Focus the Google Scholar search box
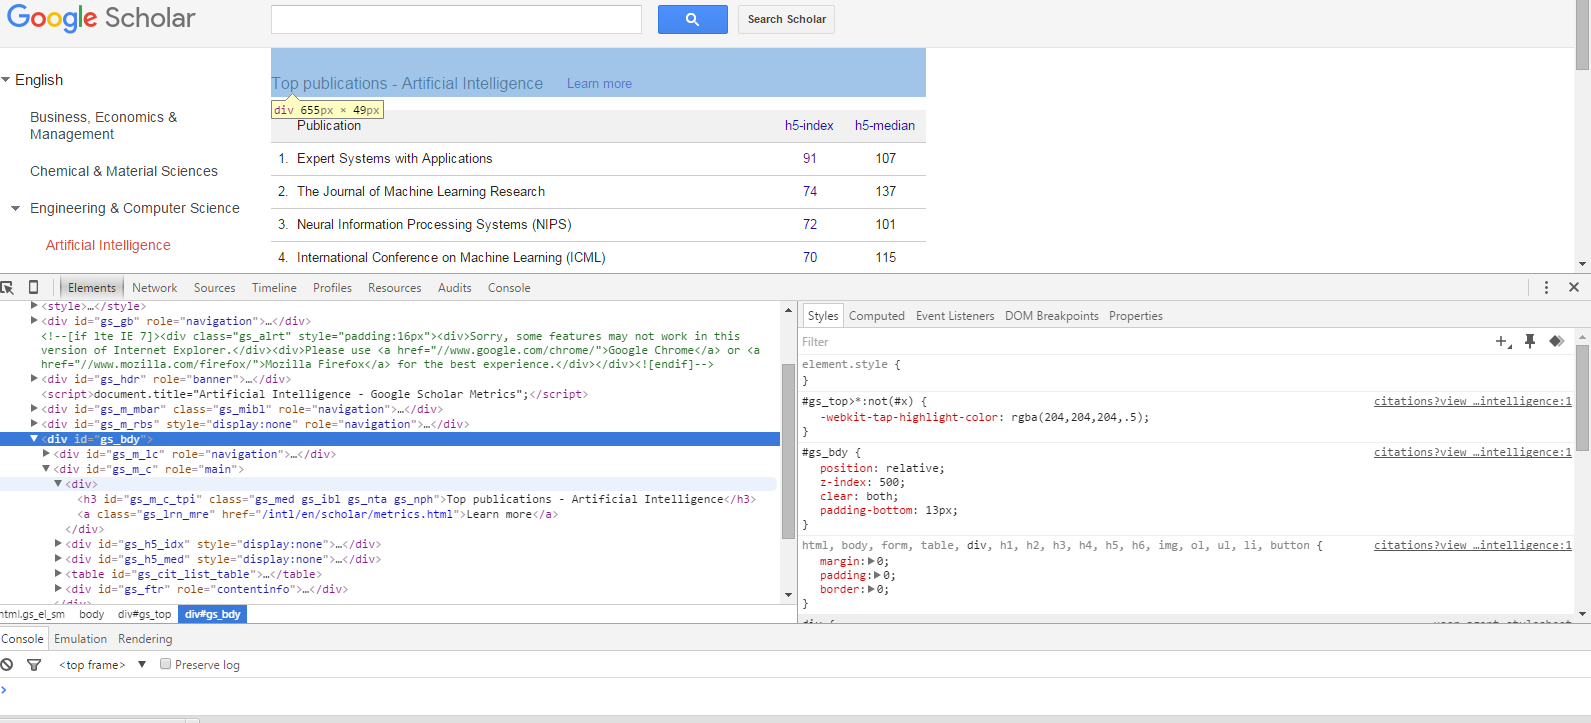 [x=456, y=19]
